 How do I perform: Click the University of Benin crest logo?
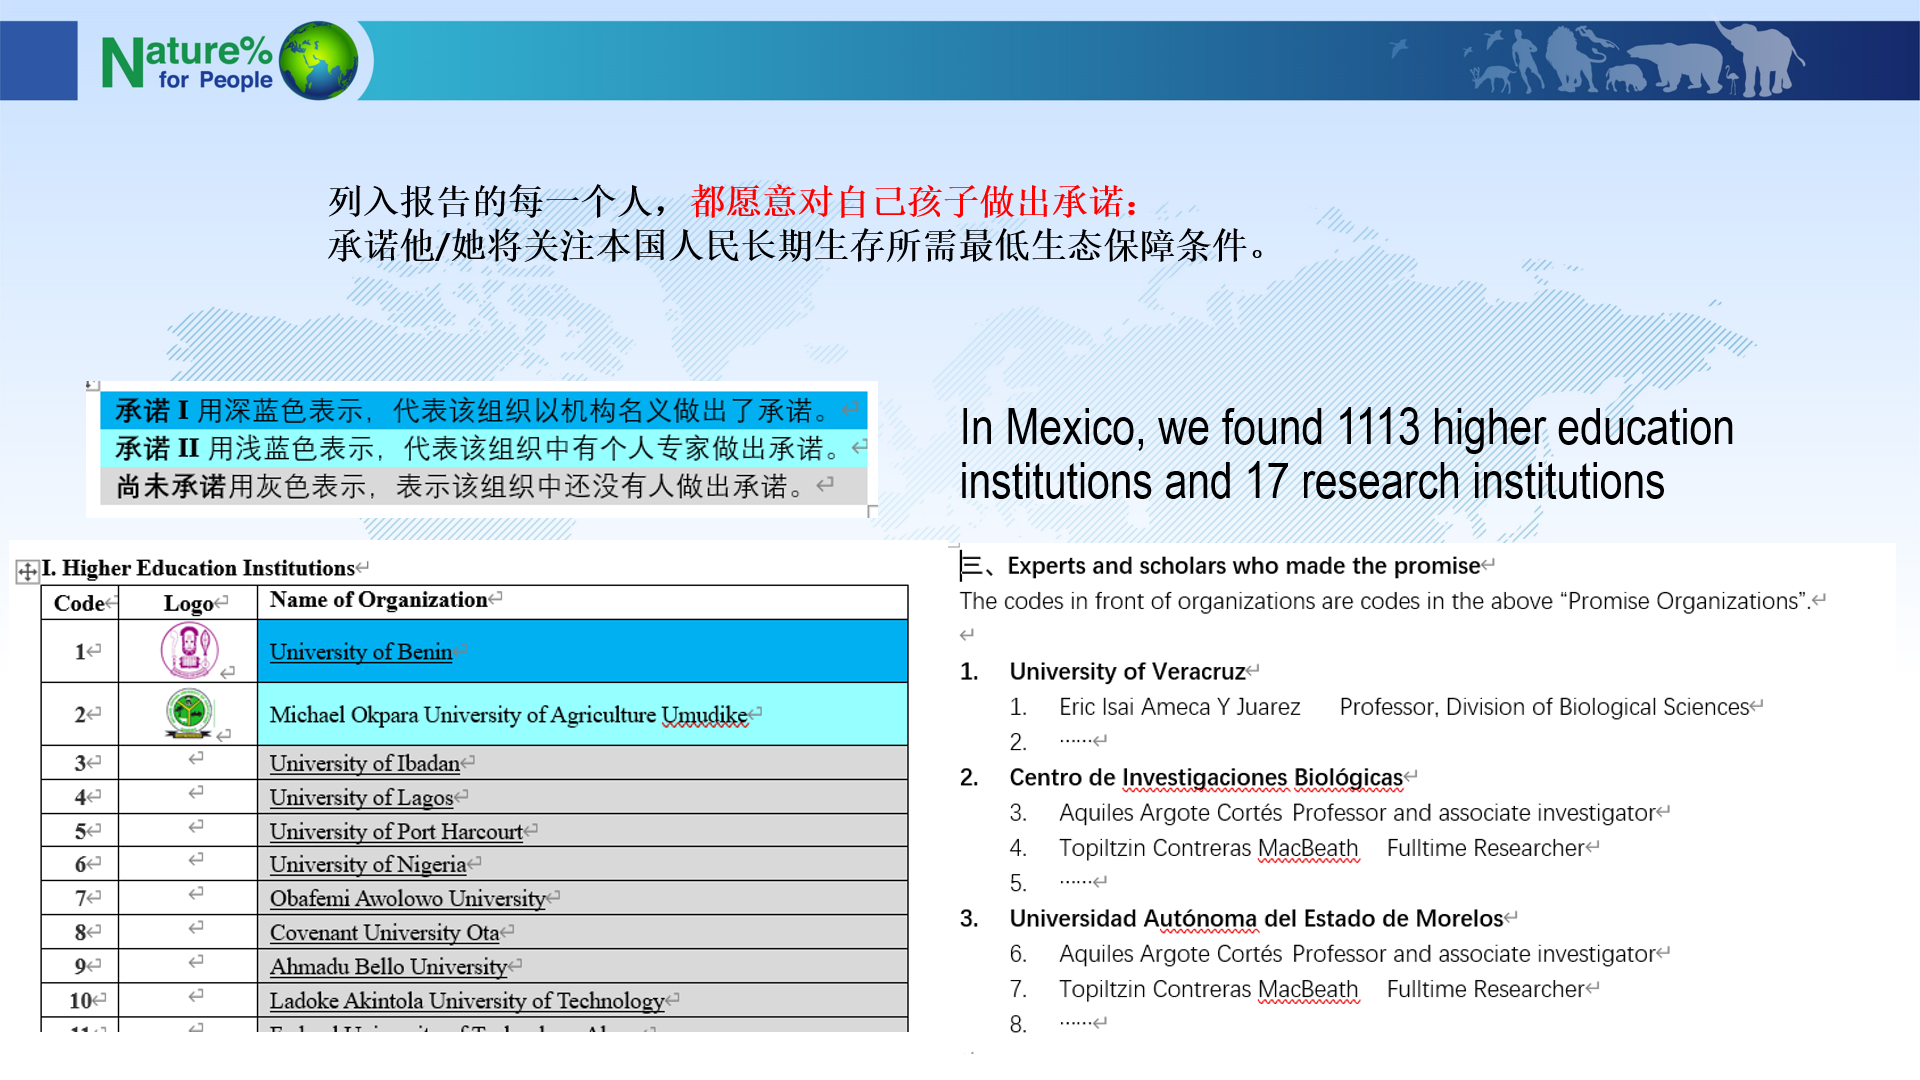(189, 650)
